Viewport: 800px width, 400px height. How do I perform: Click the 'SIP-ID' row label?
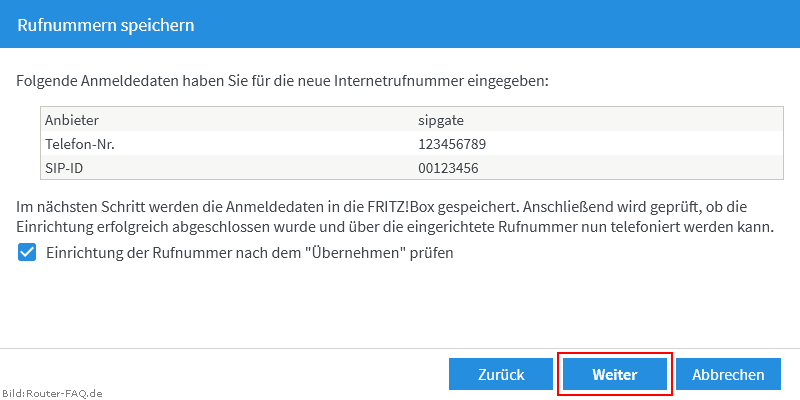(x=64, y=168)
